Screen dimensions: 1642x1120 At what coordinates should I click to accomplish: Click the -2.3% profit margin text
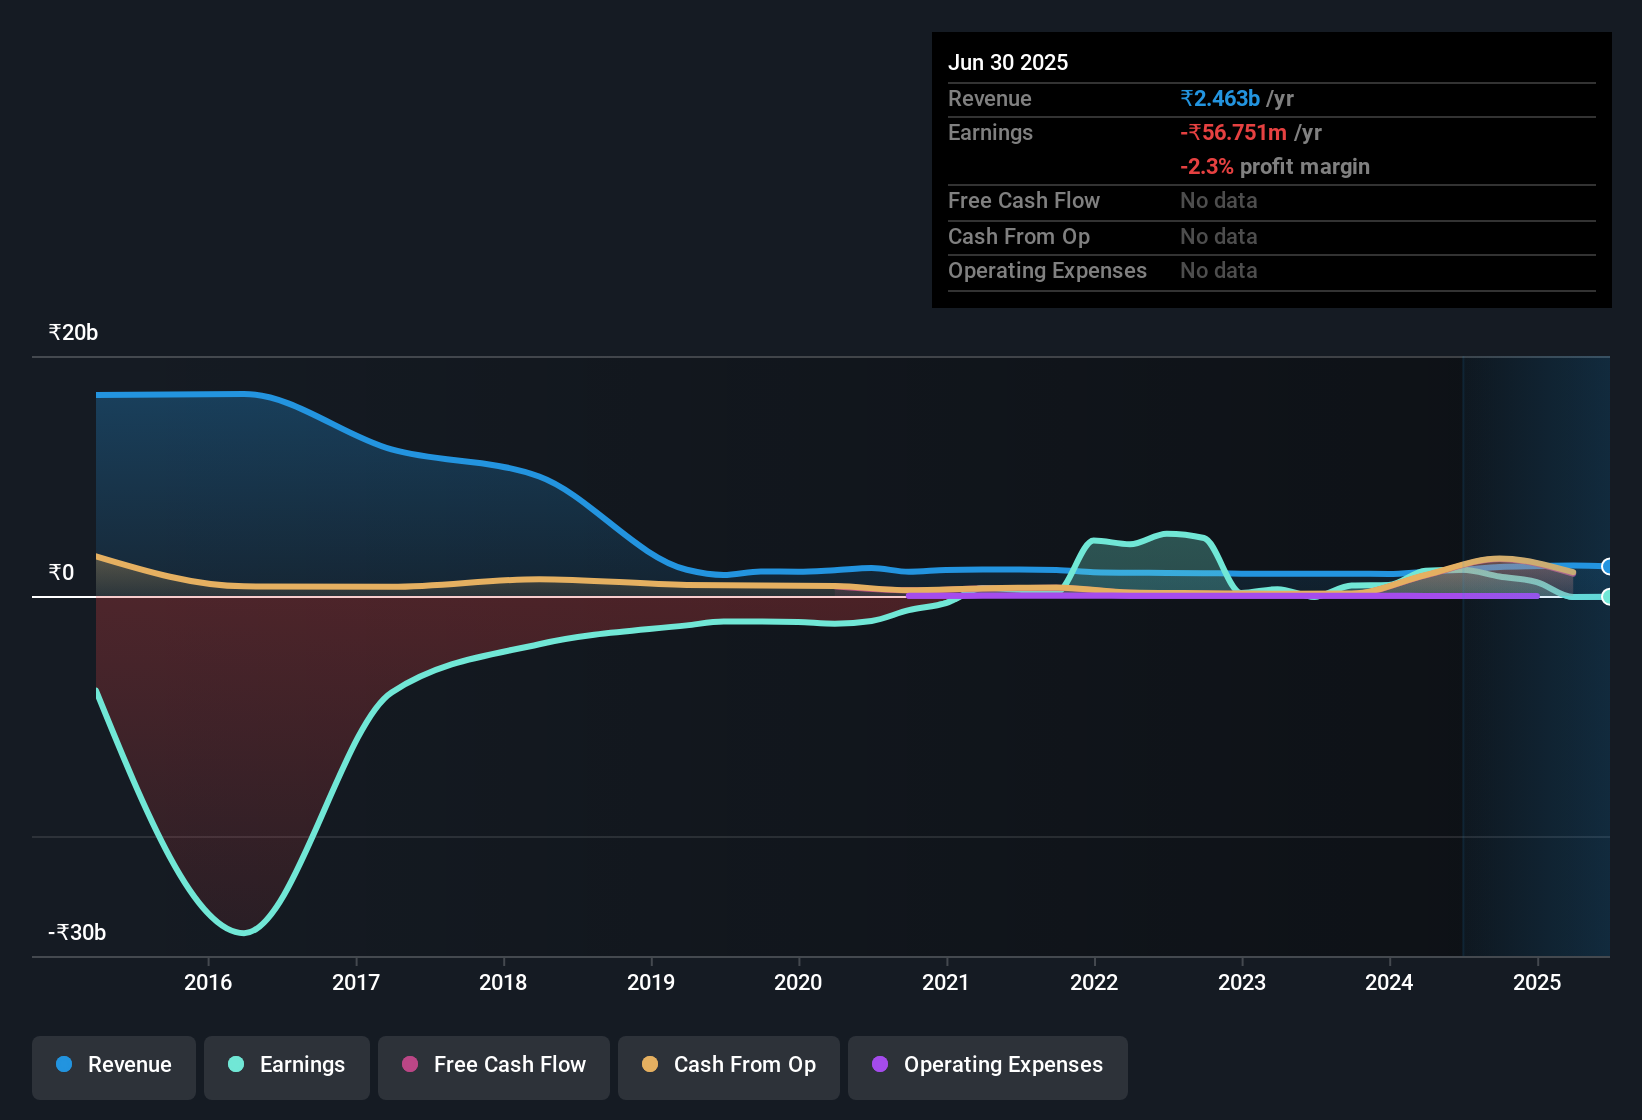1275,166
